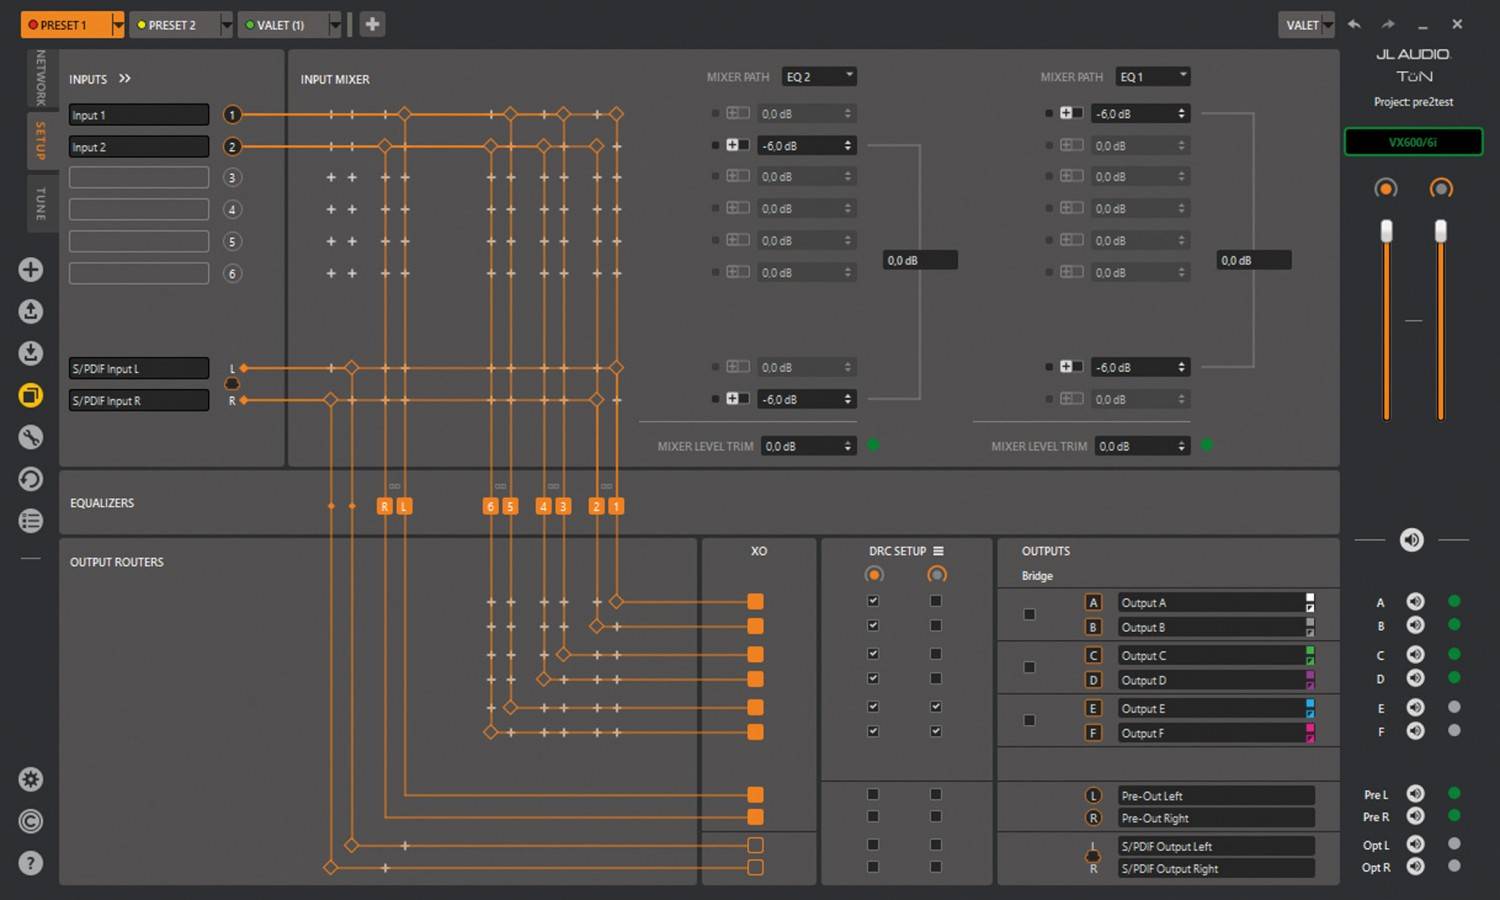Click the plus sidebar icon to add new
This screenshot has width=1500, height=900.
tap(31, 269)
